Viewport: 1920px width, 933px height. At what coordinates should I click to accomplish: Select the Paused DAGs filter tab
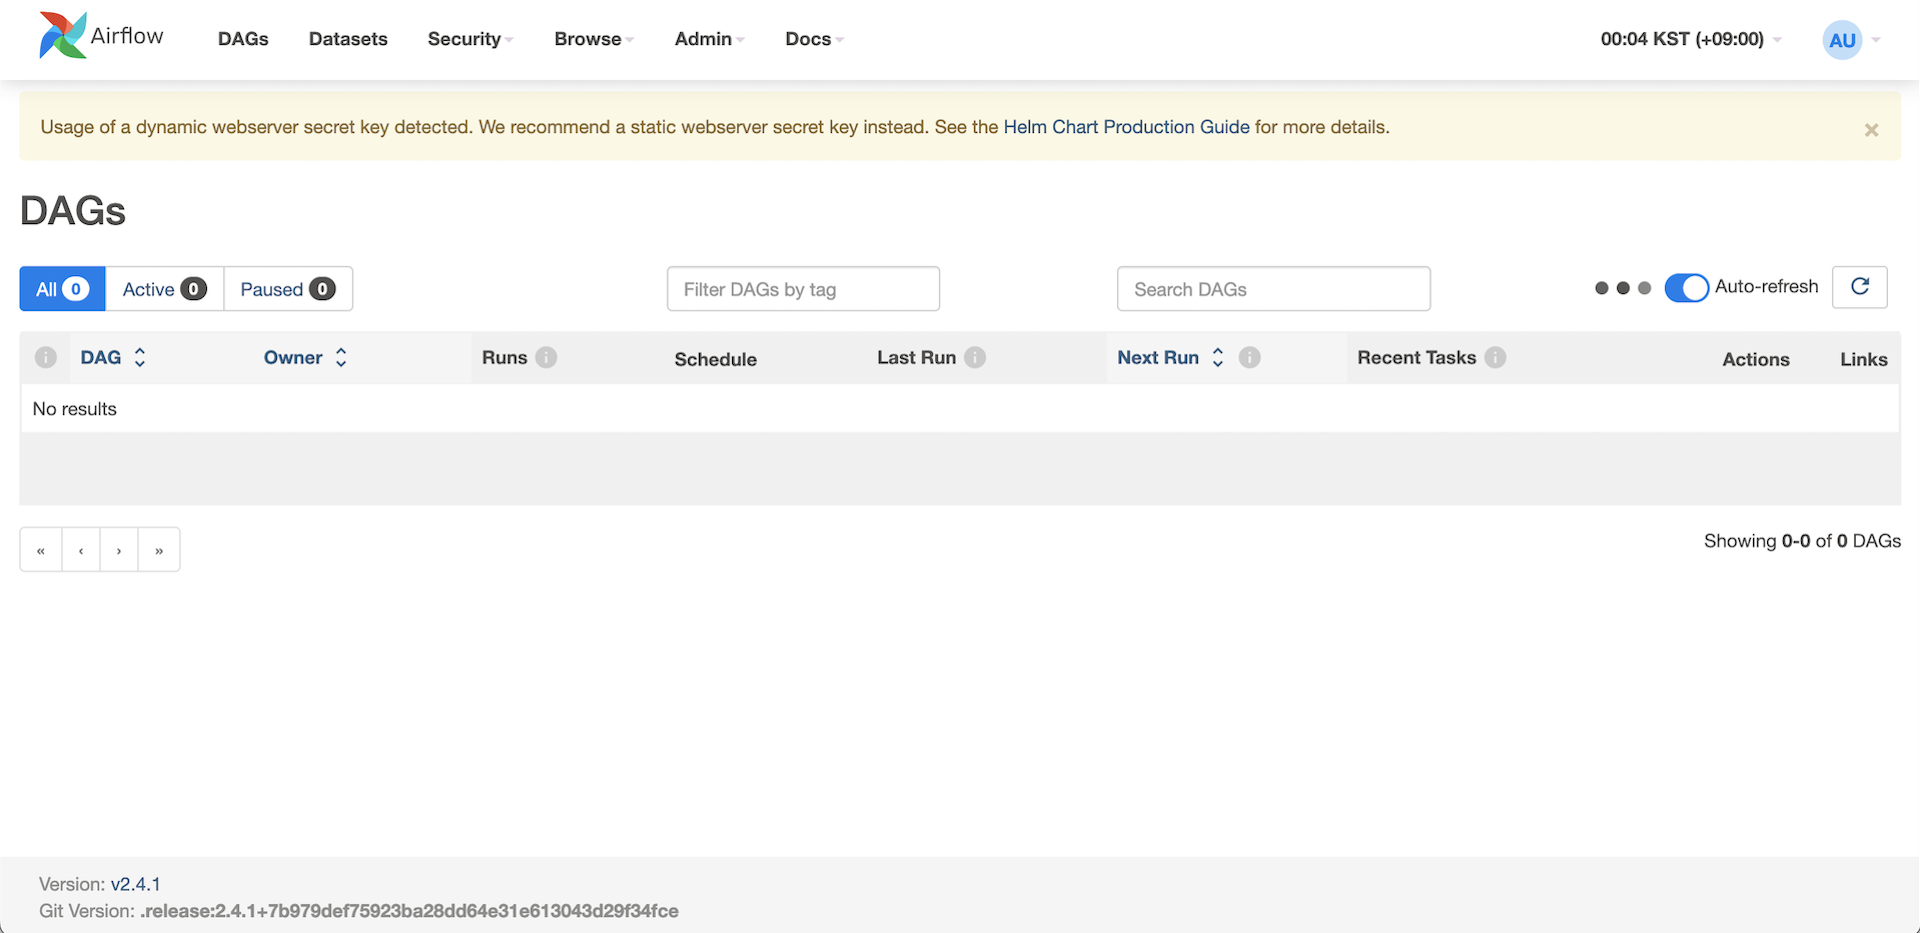288,289
